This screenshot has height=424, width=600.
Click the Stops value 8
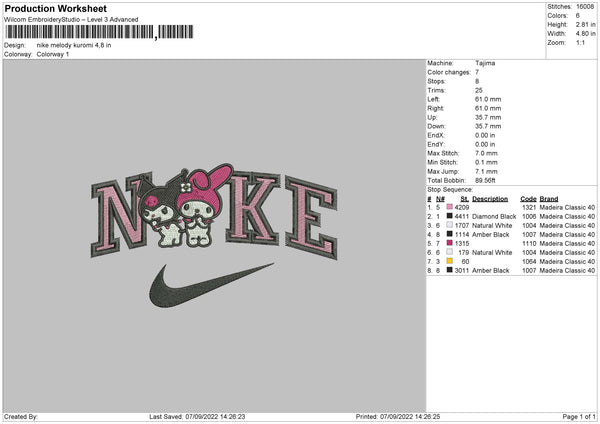pyautogui.click(x=477, y=81)
